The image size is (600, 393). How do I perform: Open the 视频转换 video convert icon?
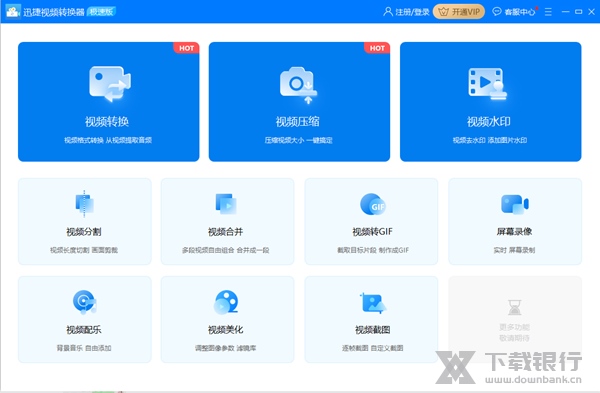(x=110, y=84)
